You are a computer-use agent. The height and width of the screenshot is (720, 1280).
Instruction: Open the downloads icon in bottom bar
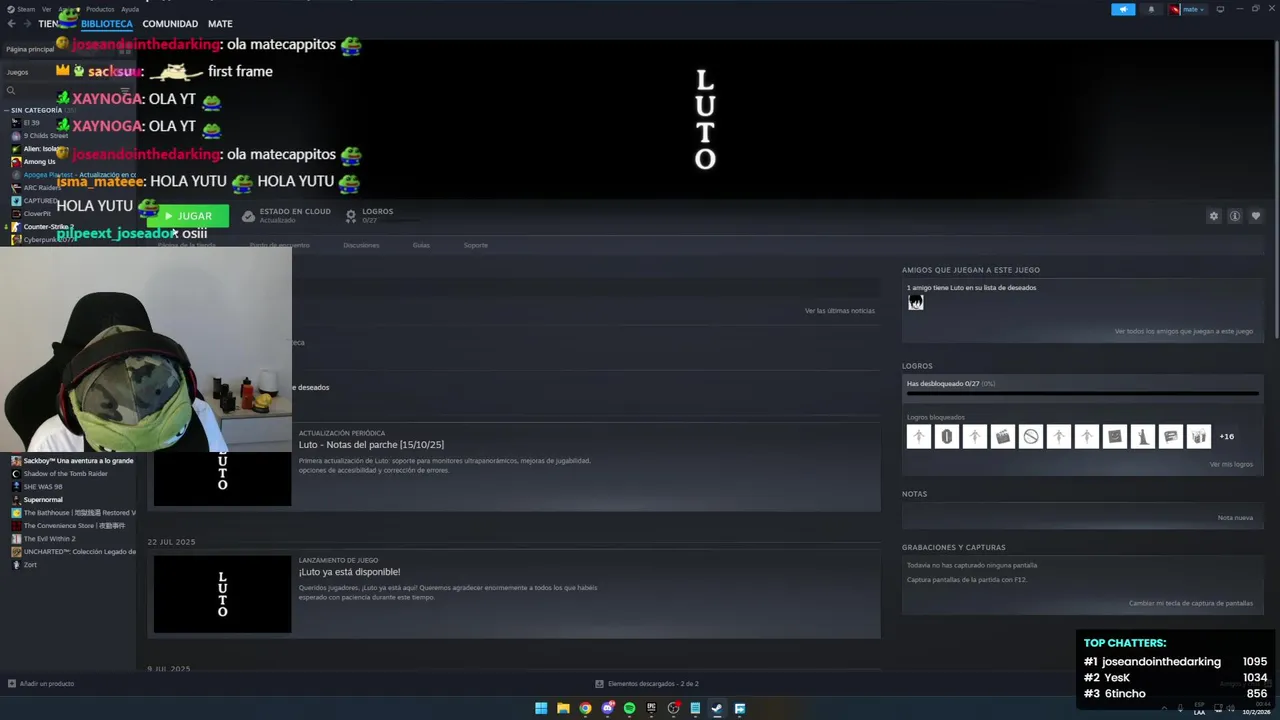point(599,684)
